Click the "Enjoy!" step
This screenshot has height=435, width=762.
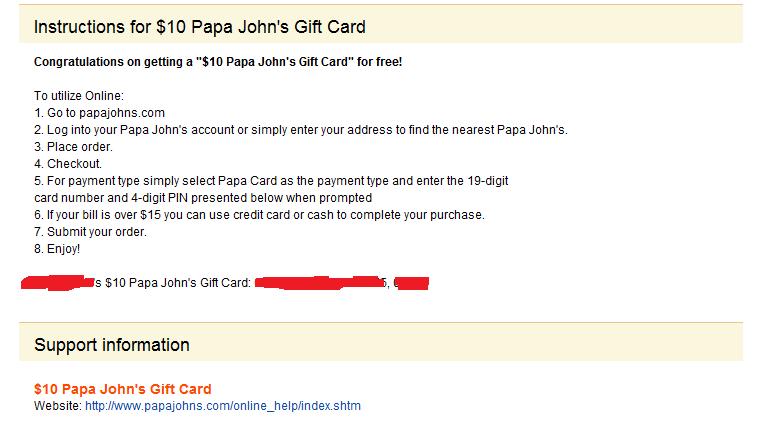coord(57,249)
